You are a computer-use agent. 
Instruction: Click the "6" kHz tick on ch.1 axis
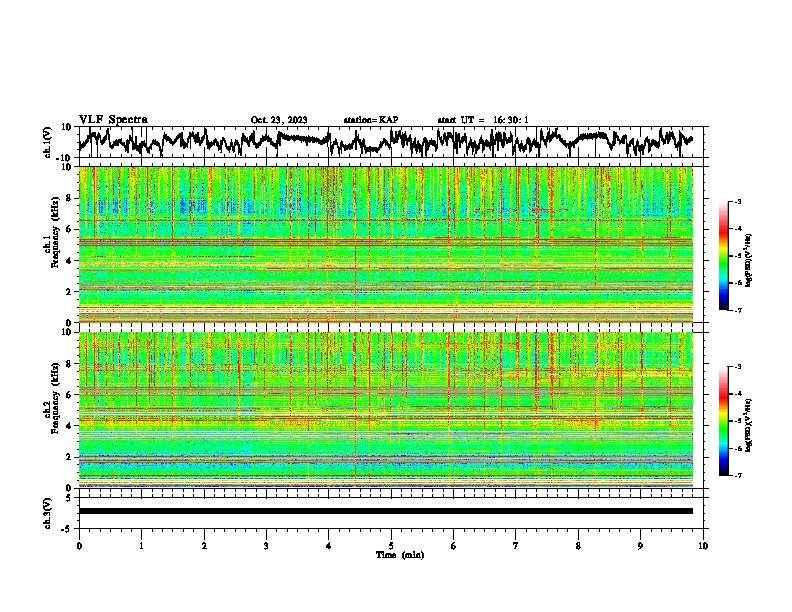(x=70, y=229)
